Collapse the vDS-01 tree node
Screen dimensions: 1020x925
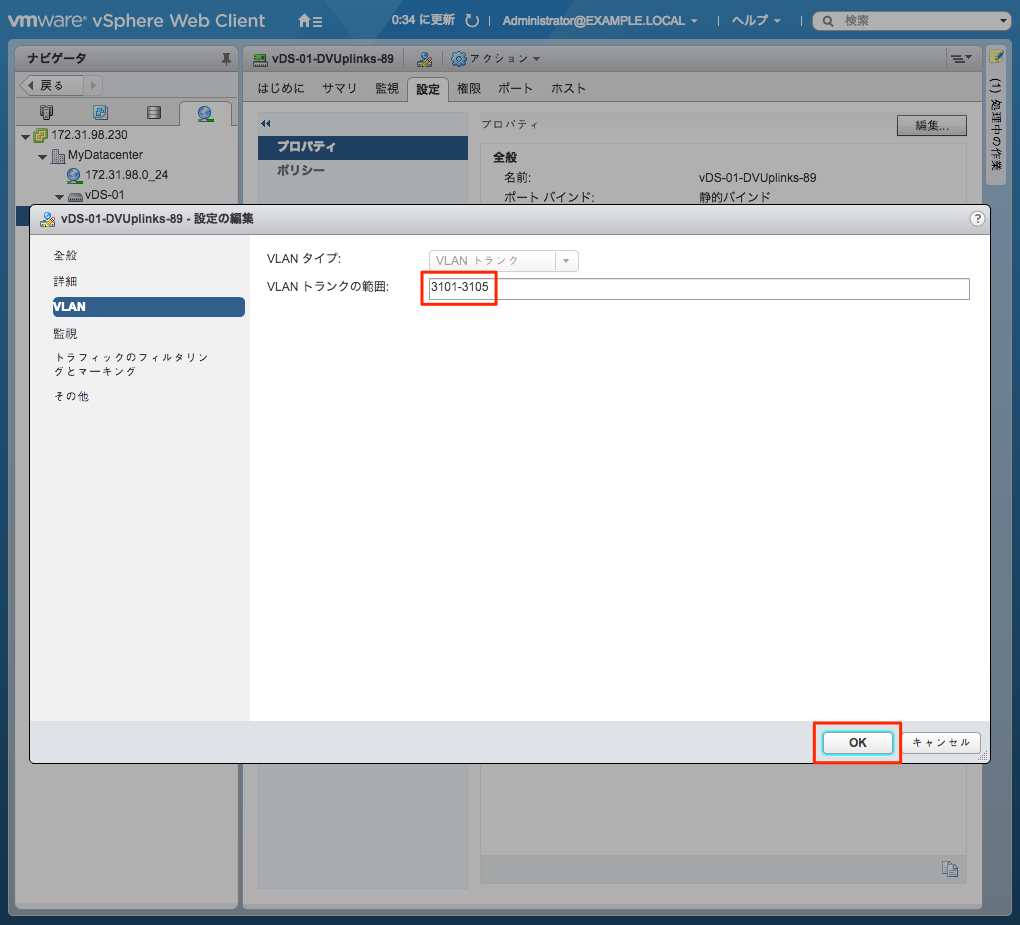[59, 196]
